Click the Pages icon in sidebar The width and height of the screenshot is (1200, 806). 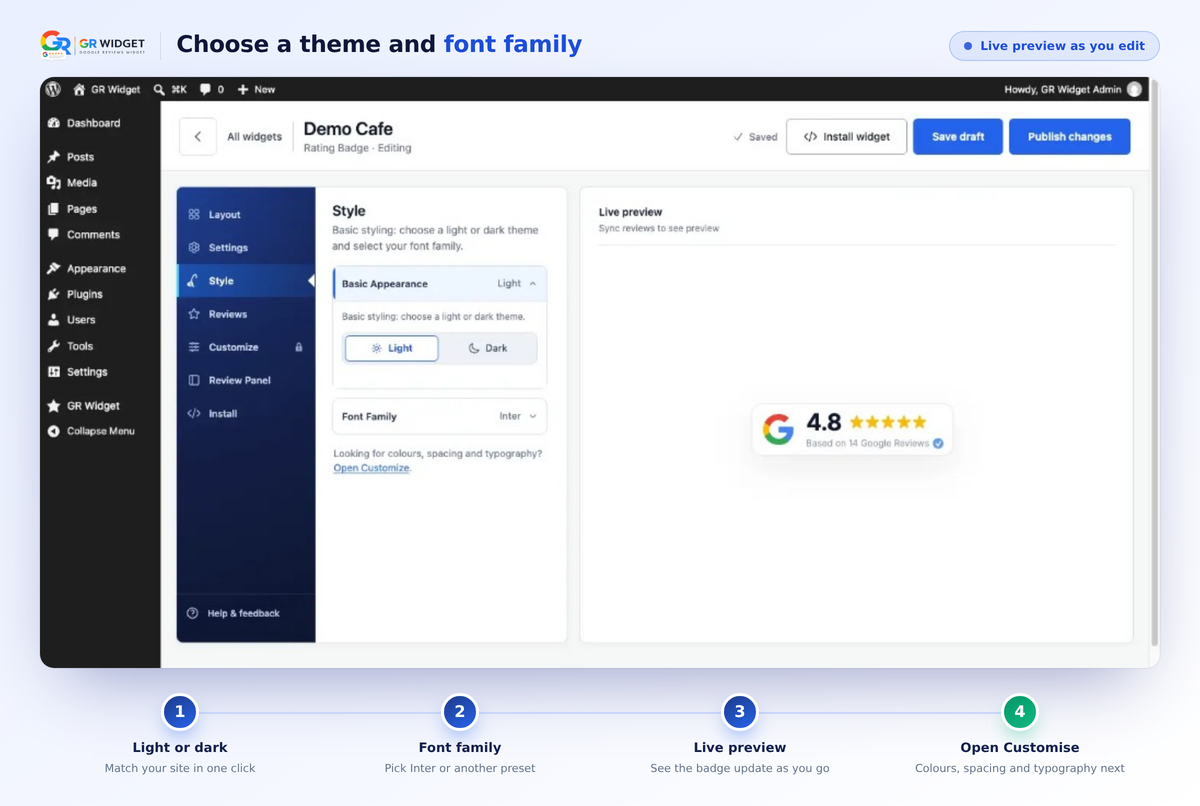(54, 209)
